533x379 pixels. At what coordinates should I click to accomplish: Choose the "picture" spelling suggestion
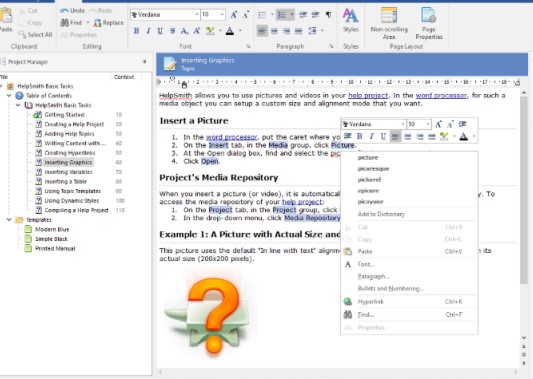click(368, 157)
